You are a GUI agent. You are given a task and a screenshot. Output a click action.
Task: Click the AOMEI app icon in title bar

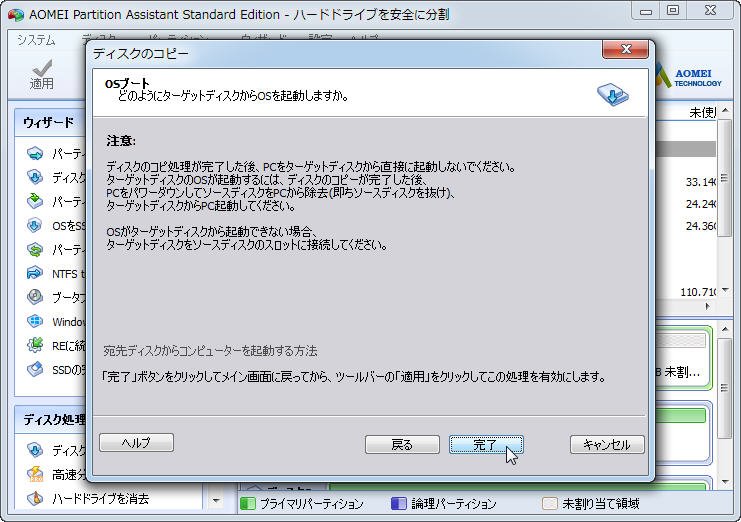tap(16, 15)
